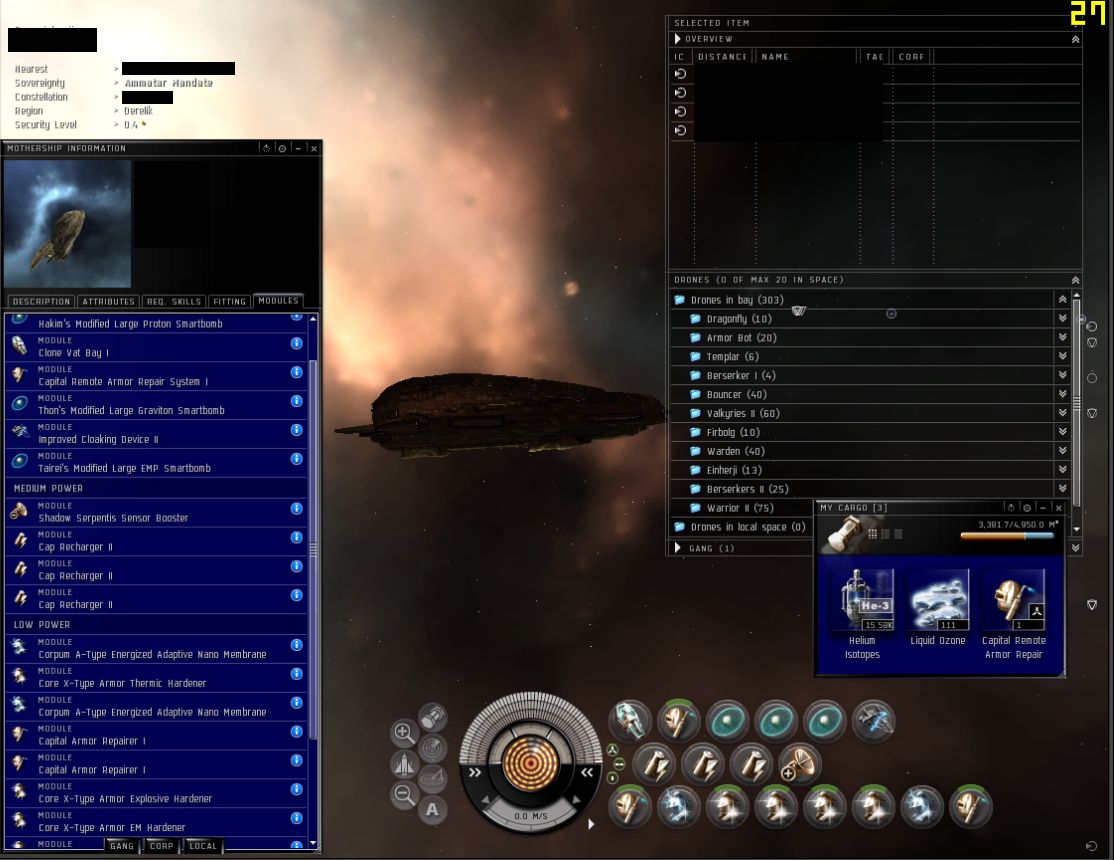Open the Corp chat tab
The height and width of the screenshot is (860, 1114).
tap(161, 846)
